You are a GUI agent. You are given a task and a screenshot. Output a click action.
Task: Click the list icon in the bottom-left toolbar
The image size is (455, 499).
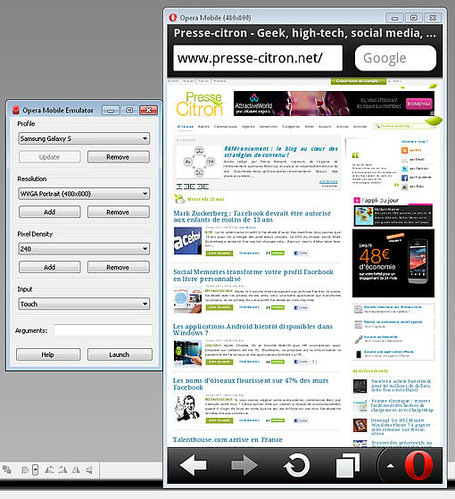(x=25, y=470)
